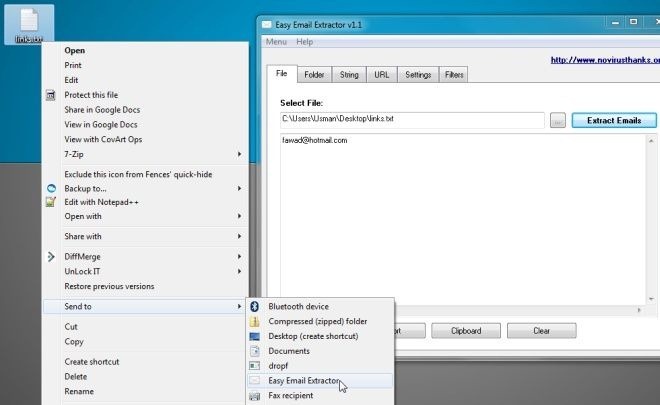Screen dimensions: 660x405
Task: Select Restore previous versions
Action: (109, 286)
